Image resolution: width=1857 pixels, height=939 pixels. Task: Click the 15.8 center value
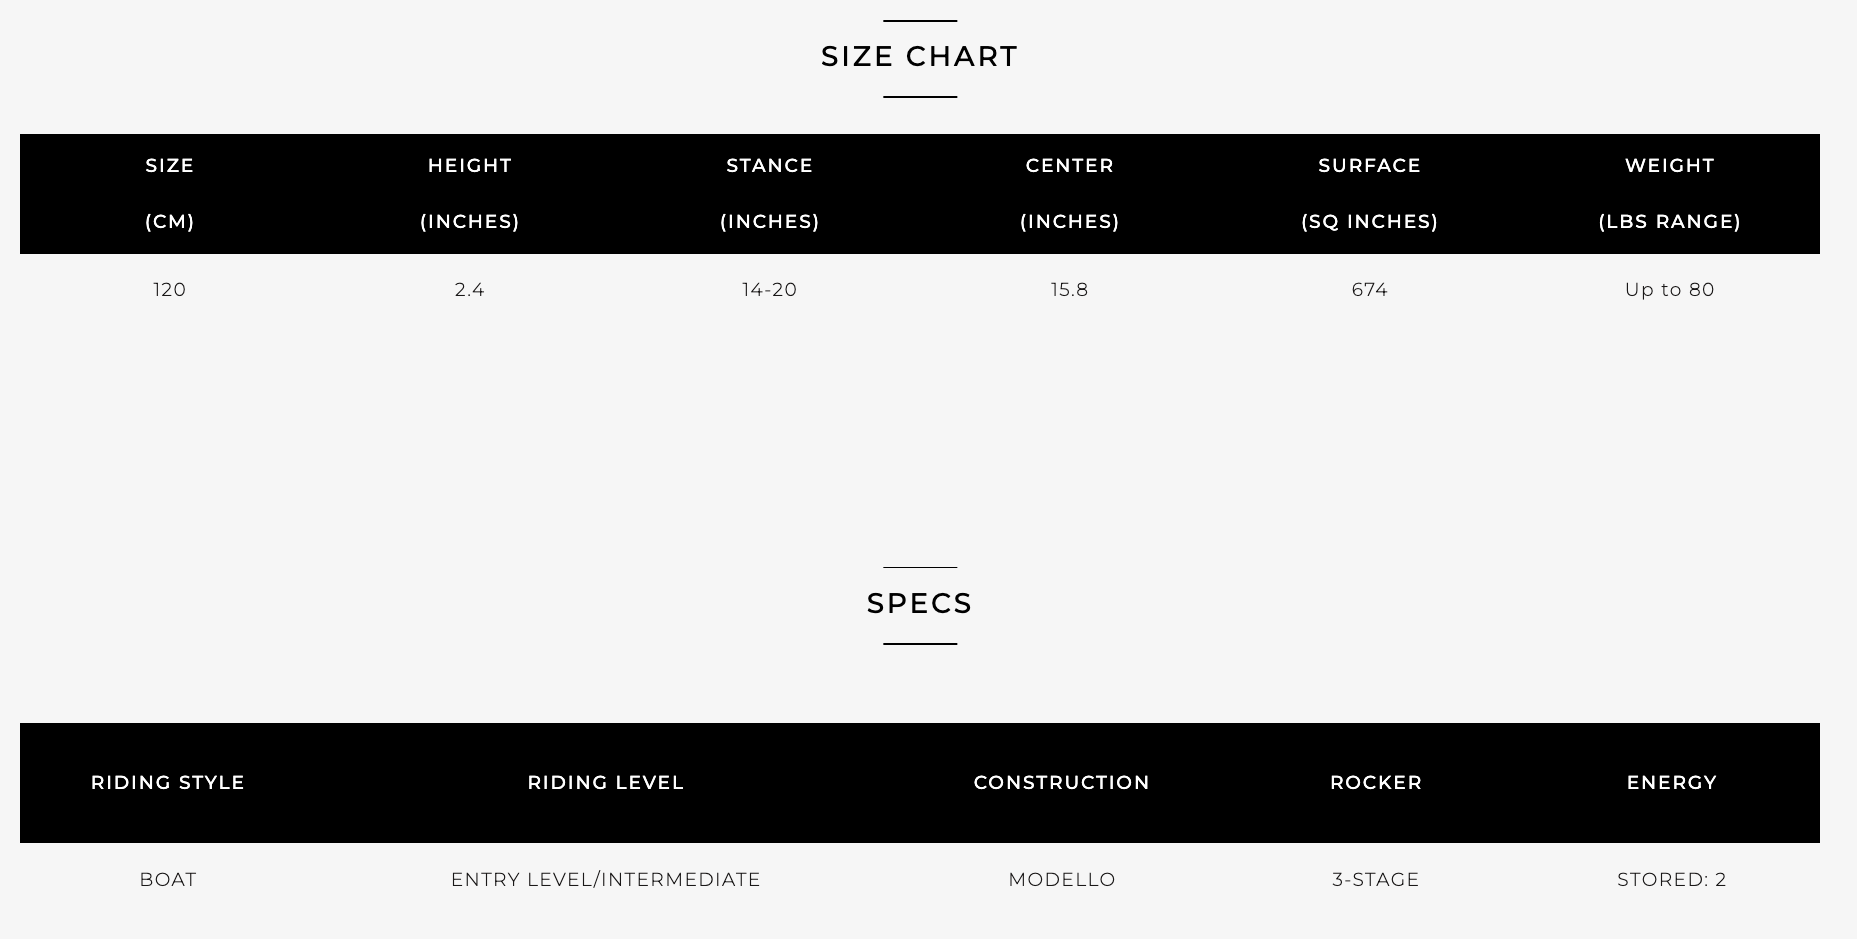1070,290
